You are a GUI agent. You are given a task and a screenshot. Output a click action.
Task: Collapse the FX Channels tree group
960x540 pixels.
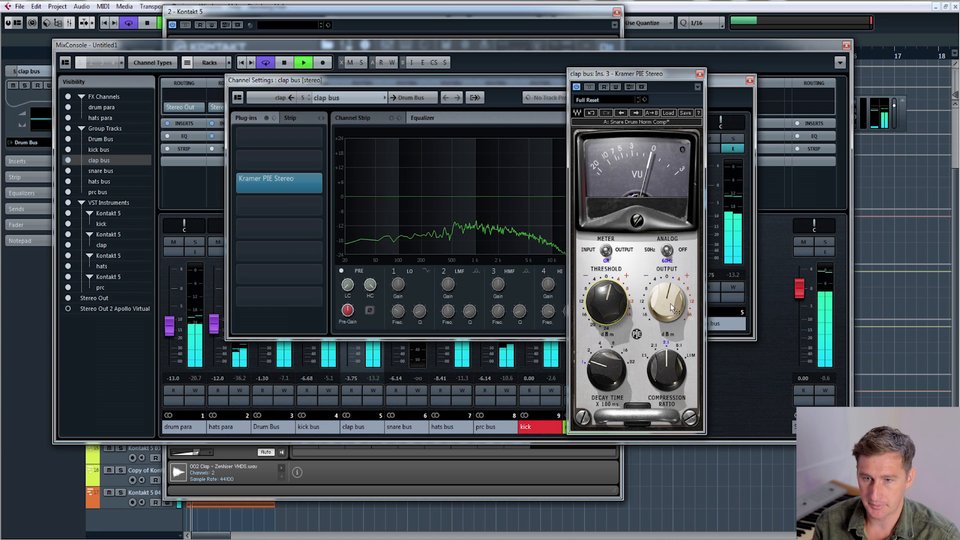click(81, 97)
